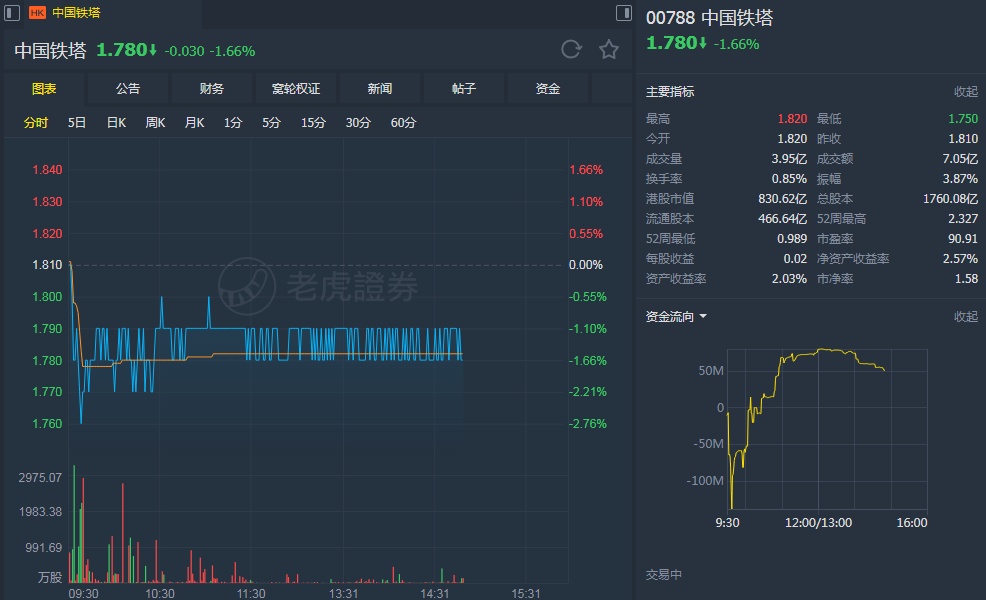Screen dimensions: 986x600
Task: Open the 资金流向 dropdown arrow
Action: (703, 316)
